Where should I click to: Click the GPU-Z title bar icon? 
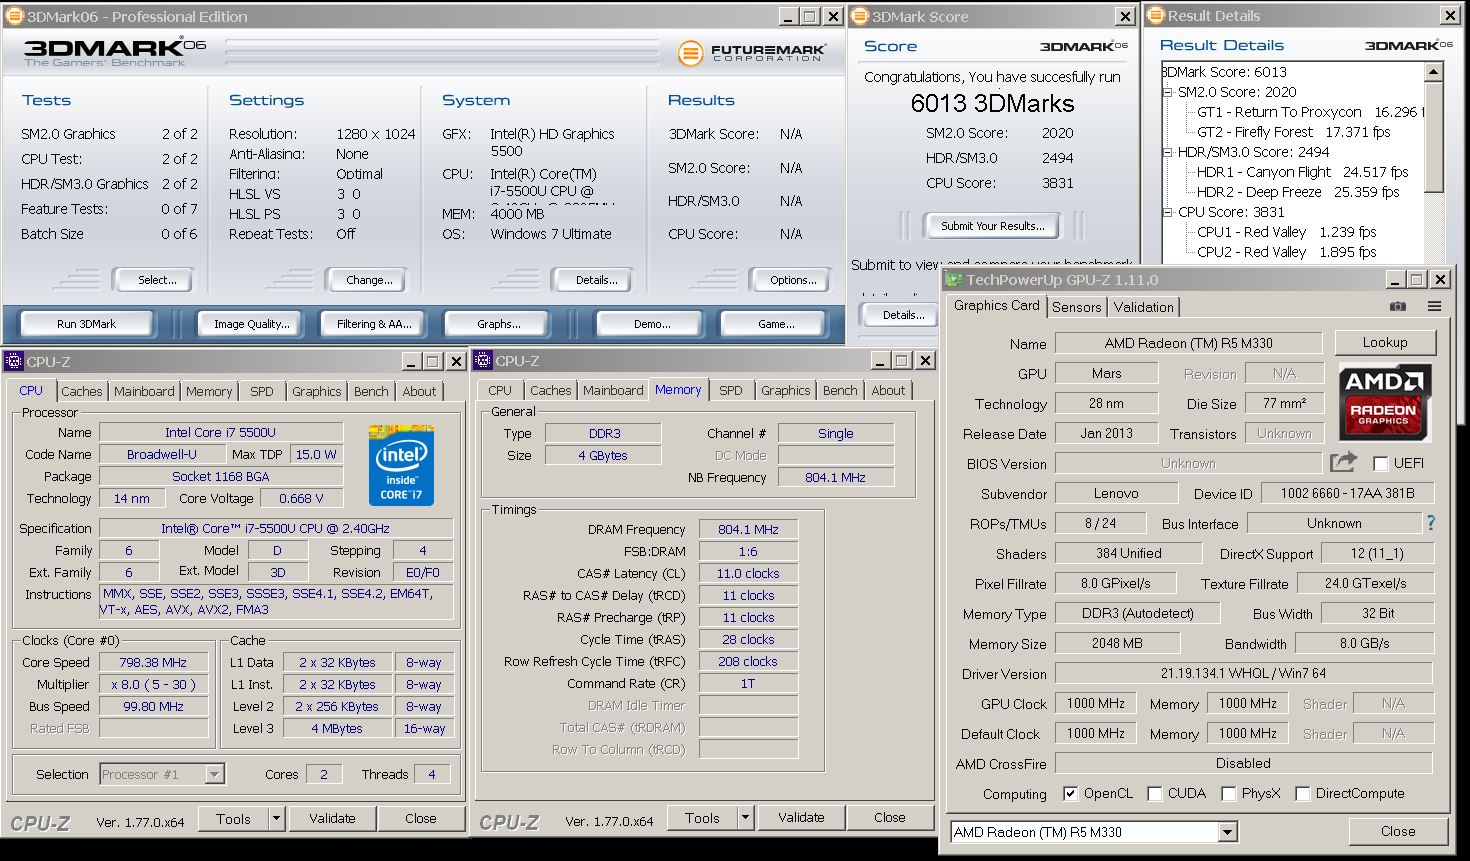coord(955,279)
